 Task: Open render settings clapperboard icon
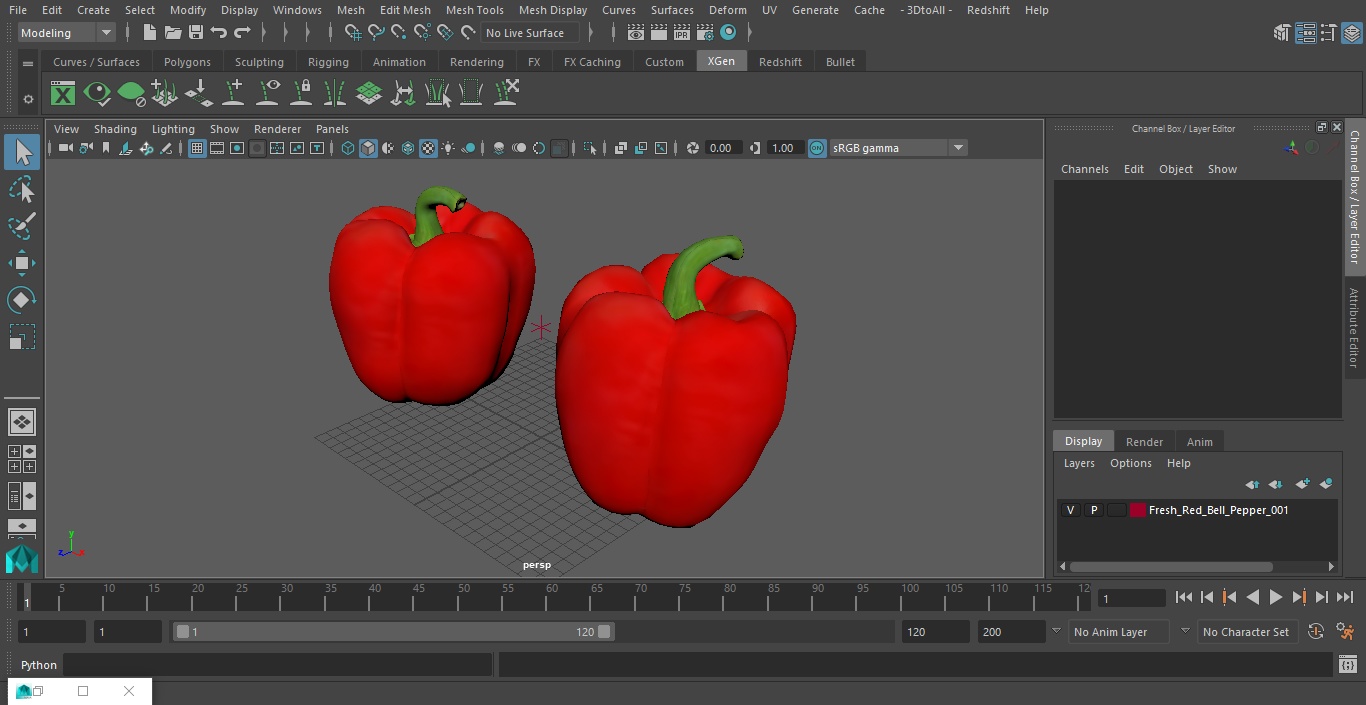[705, 33]
